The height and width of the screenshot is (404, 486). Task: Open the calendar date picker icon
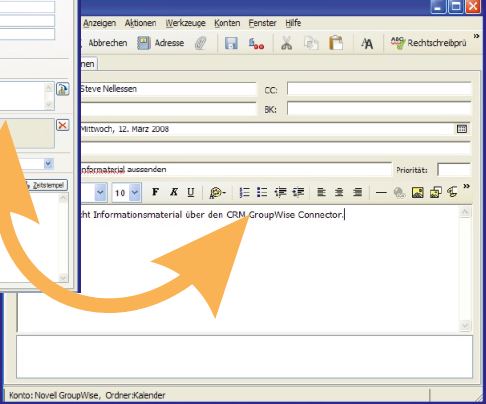coord(462,129)
